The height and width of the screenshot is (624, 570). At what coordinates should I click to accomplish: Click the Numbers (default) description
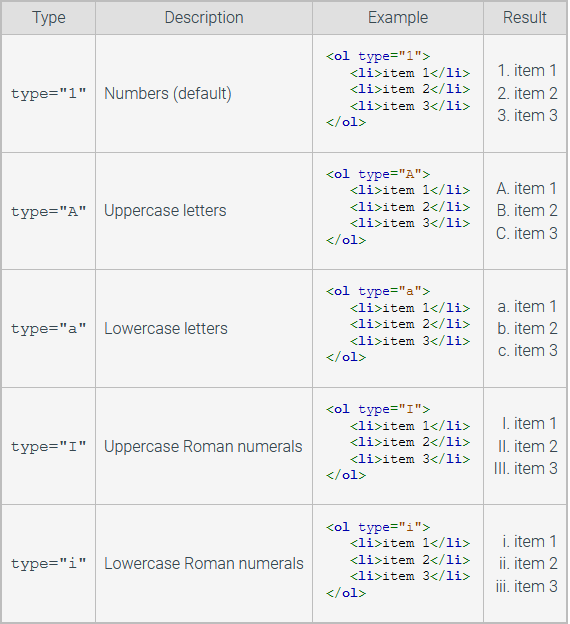tap(168, 94)
